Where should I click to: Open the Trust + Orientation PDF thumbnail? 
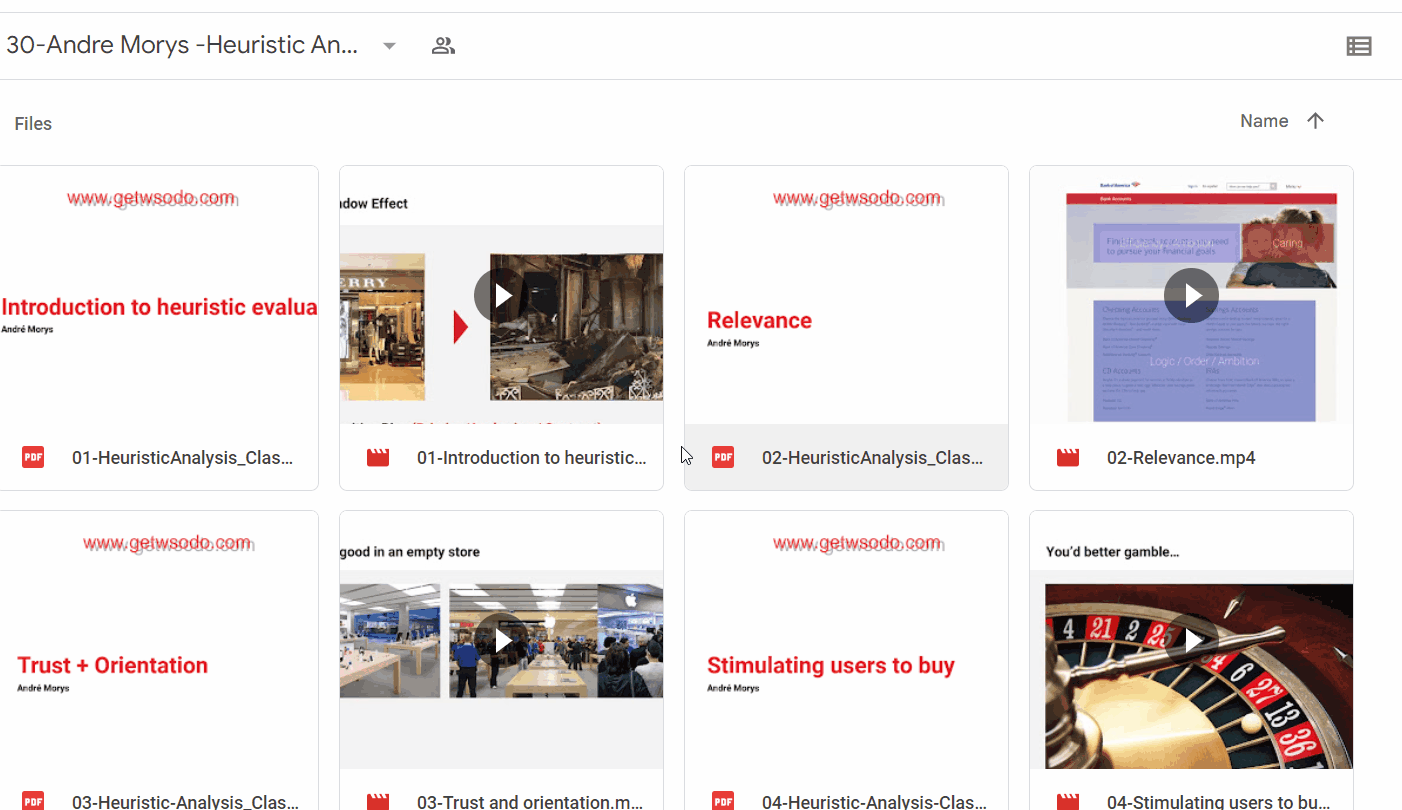(160, 640)
